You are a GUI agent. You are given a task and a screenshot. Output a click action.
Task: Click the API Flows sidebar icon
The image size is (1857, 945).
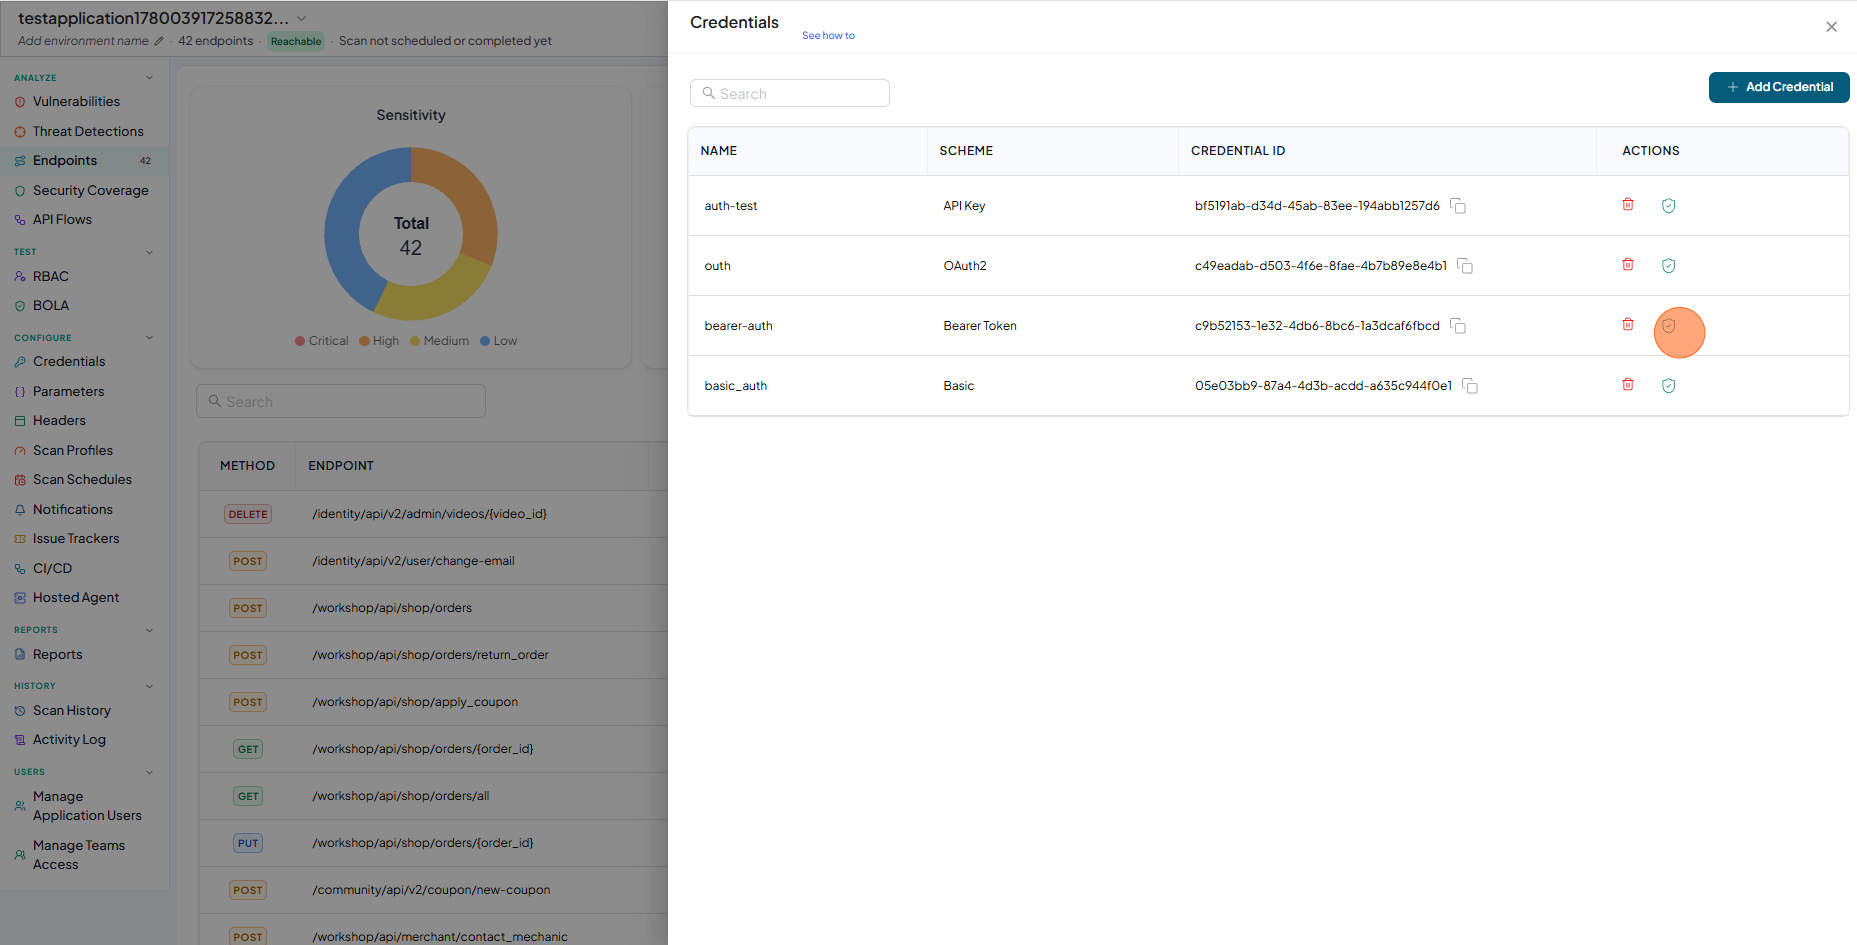click(x=20, y=220)
